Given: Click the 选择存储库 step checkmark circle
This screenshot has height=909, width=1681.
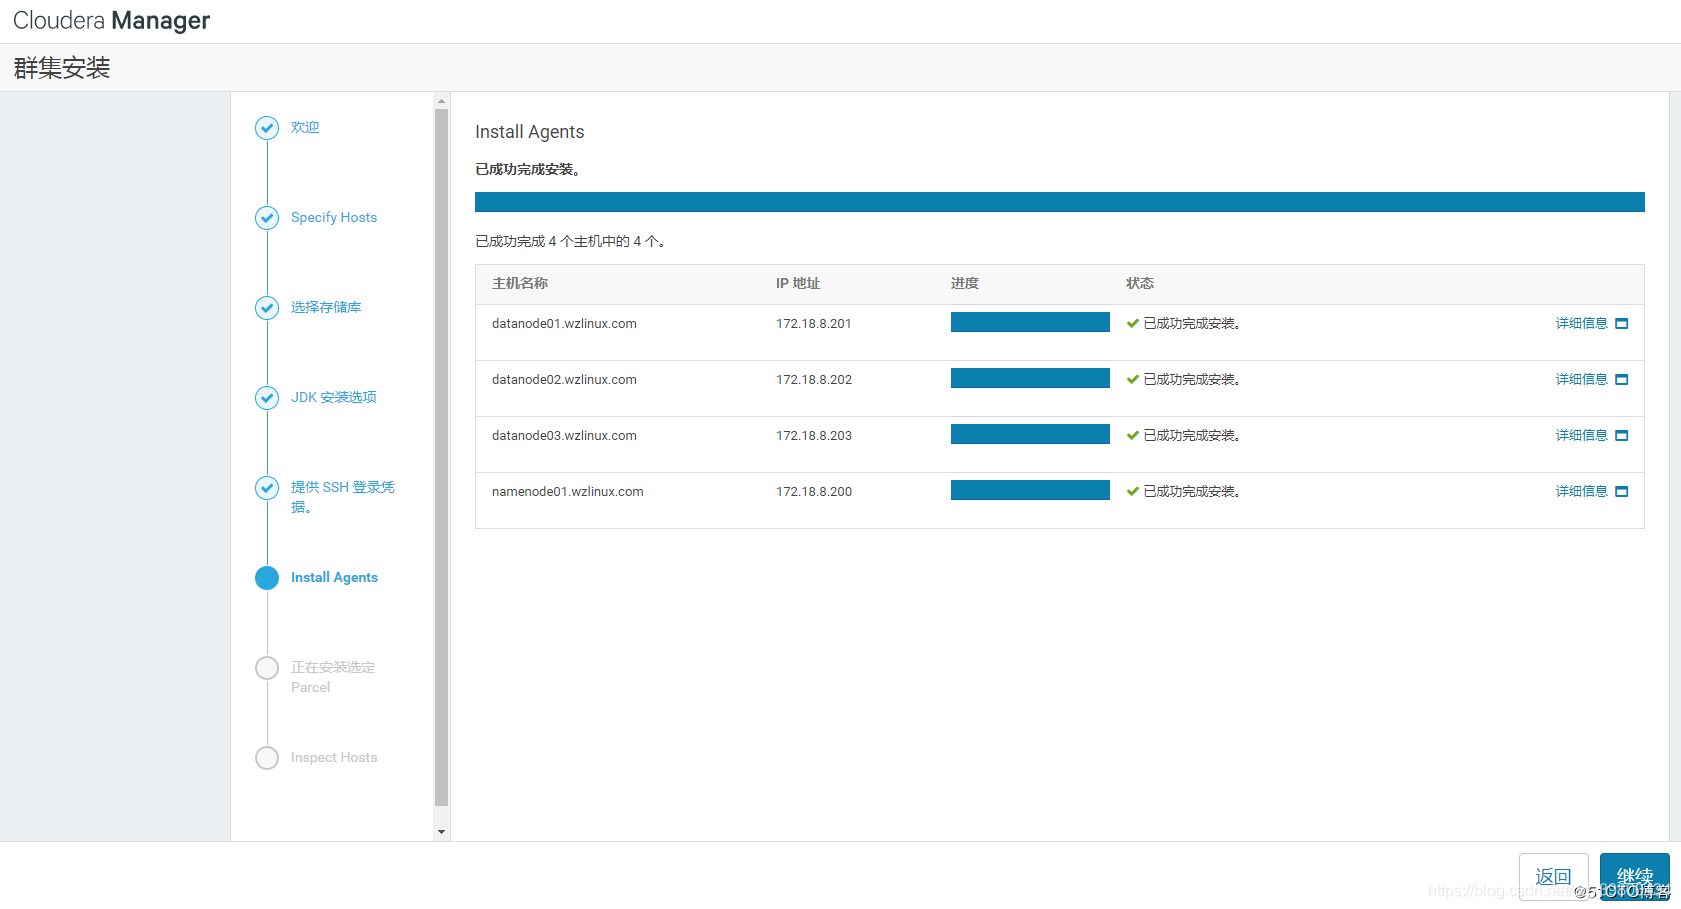Looking at the screenshot, I should coord(267,308).
